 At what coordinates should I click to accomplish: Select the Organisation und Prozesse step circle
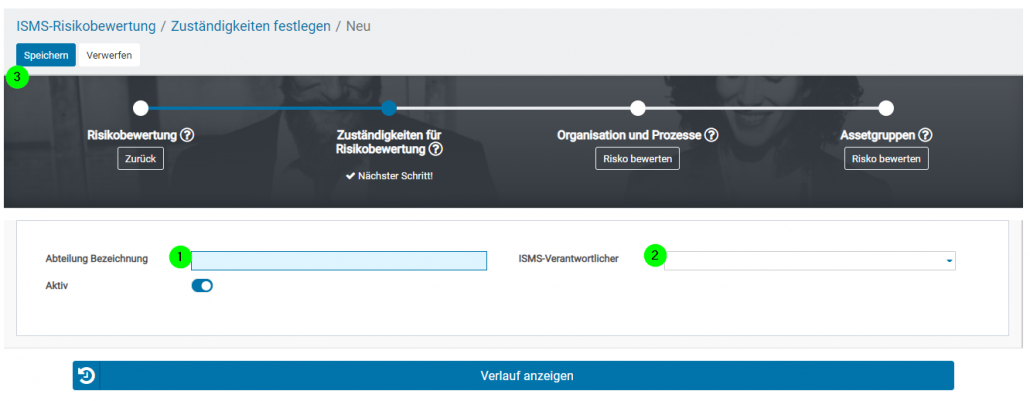[x=638, y=108]
